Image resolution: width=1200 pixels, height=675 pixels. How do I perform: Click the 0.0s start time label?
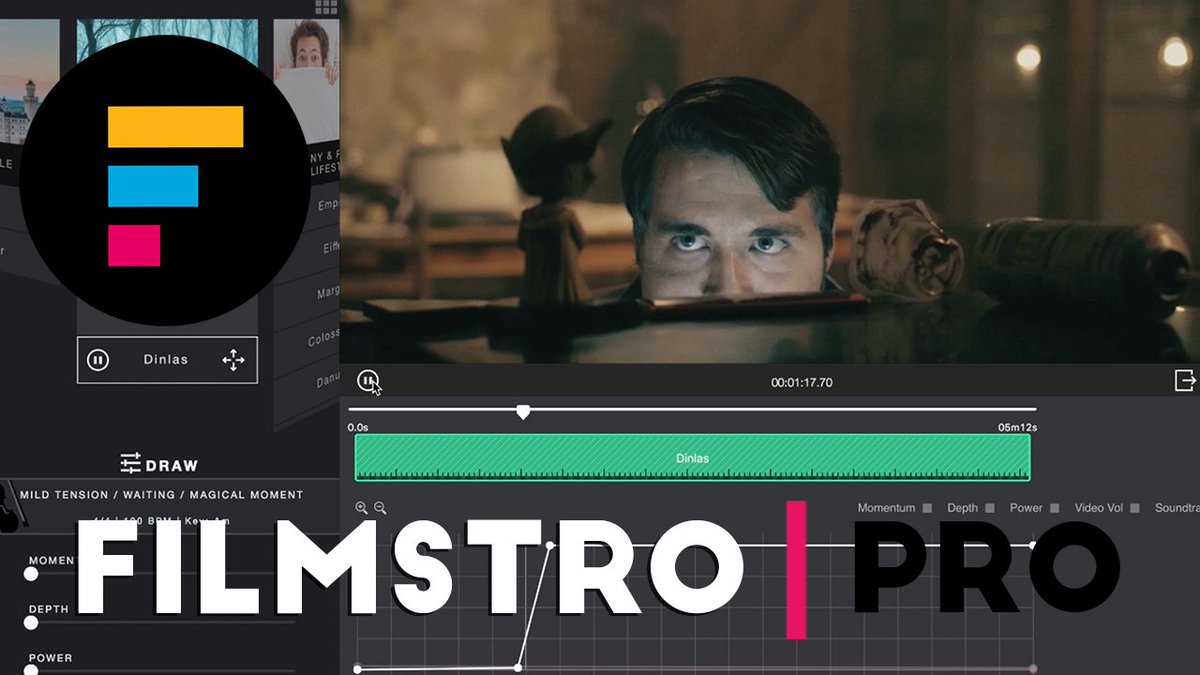(358, 427)
